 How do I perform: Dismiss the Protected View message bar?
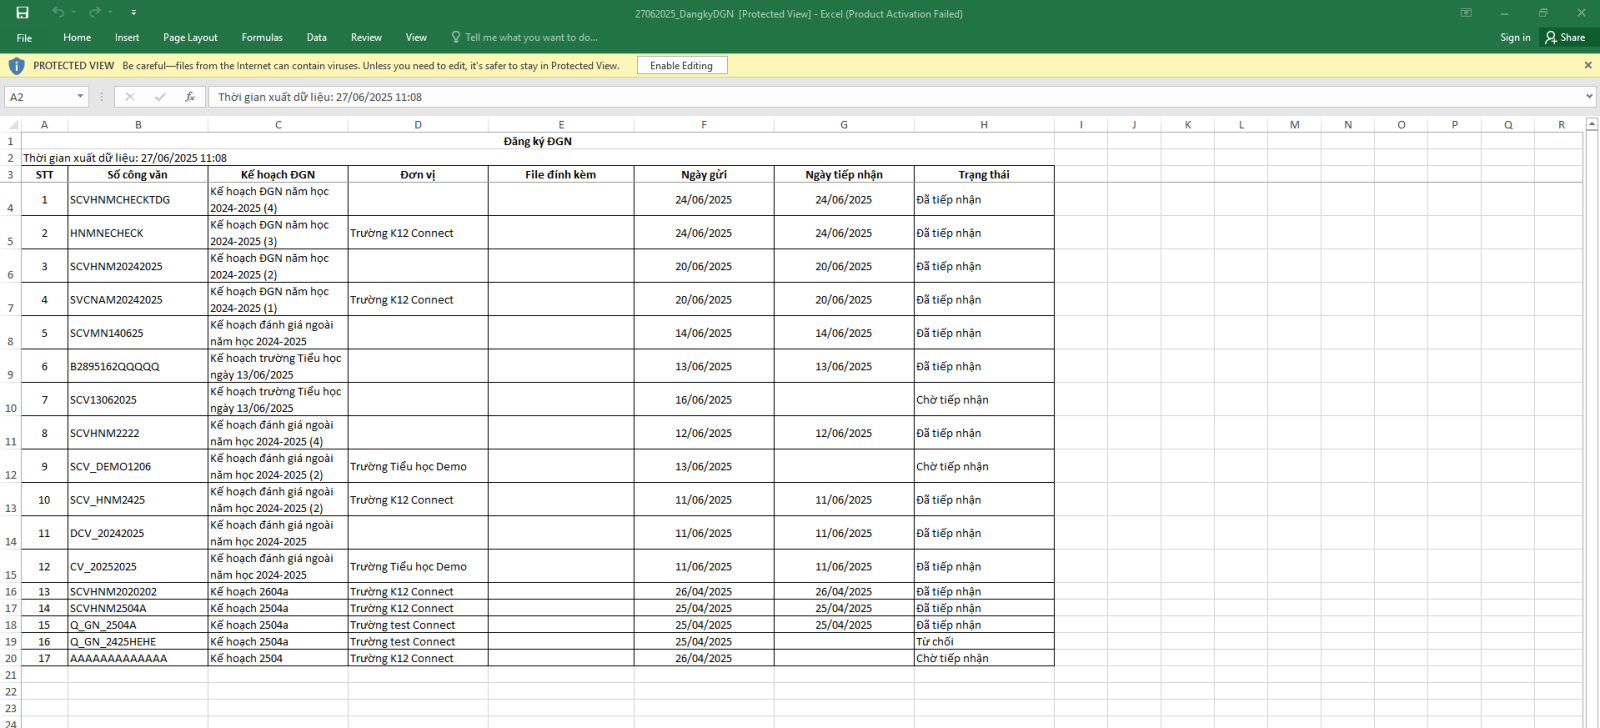pyautogui.click(x=1588, y=66)
